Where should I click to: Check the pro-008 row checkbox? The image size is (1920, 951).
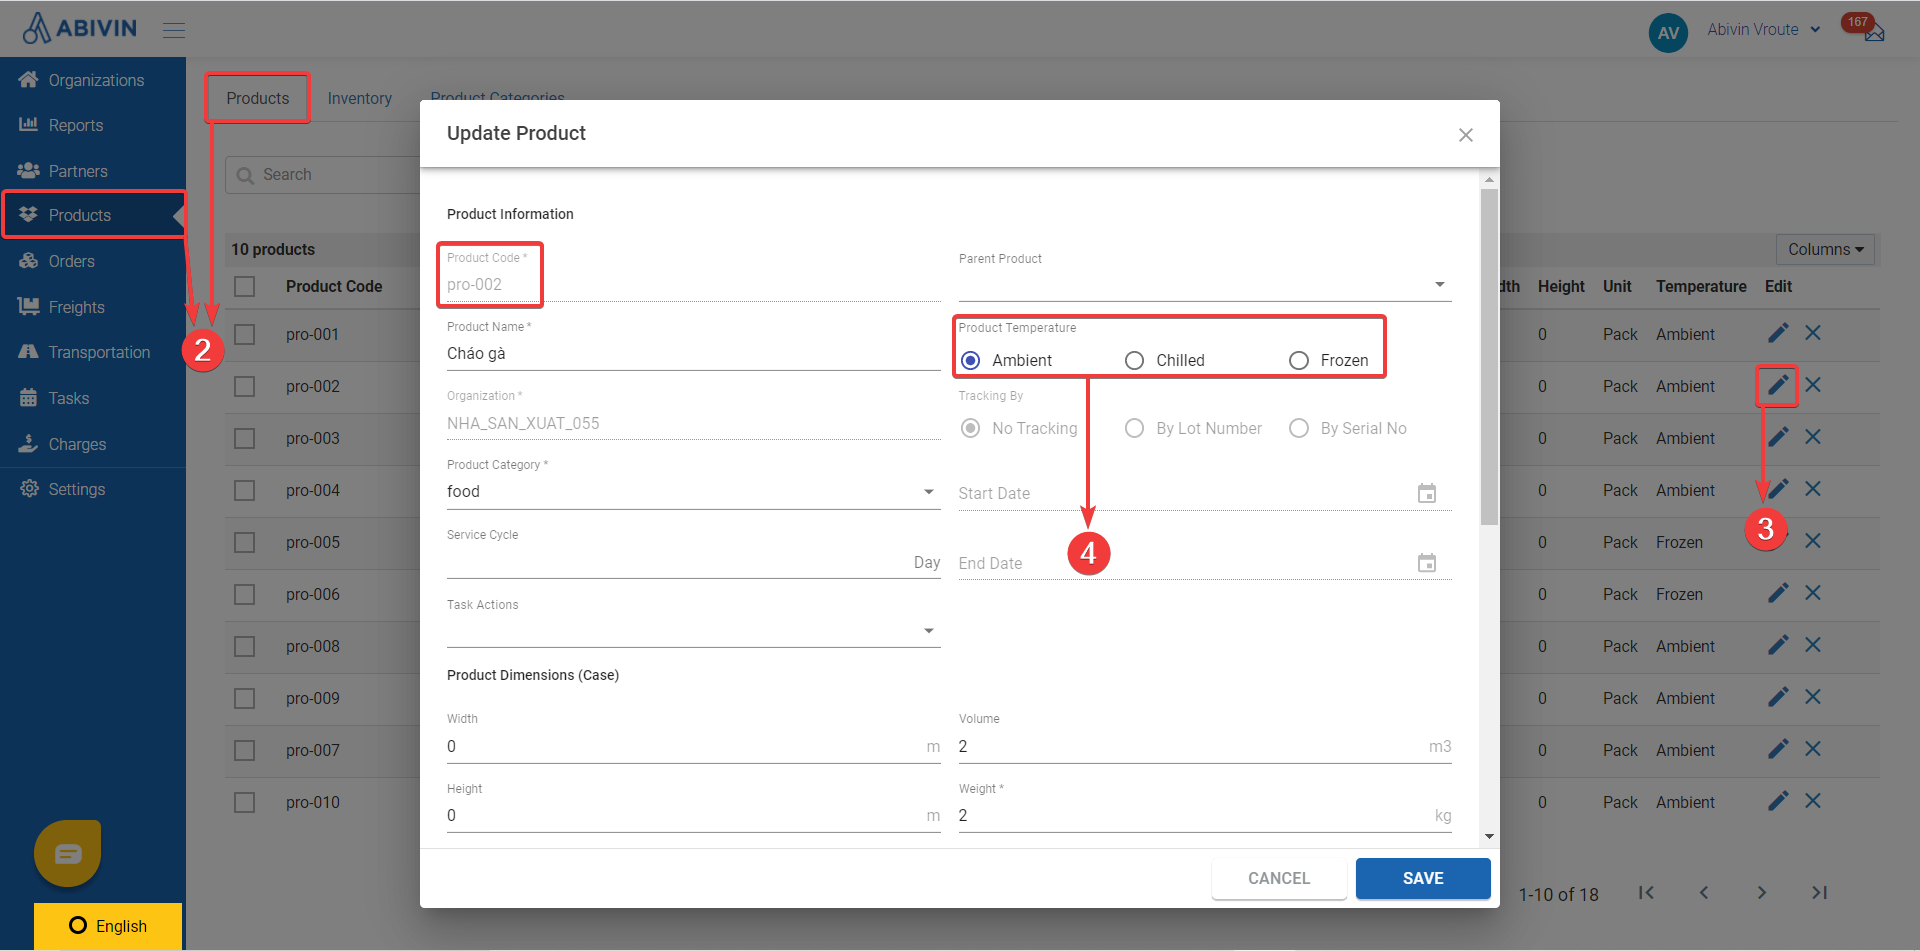coord(244,647)
